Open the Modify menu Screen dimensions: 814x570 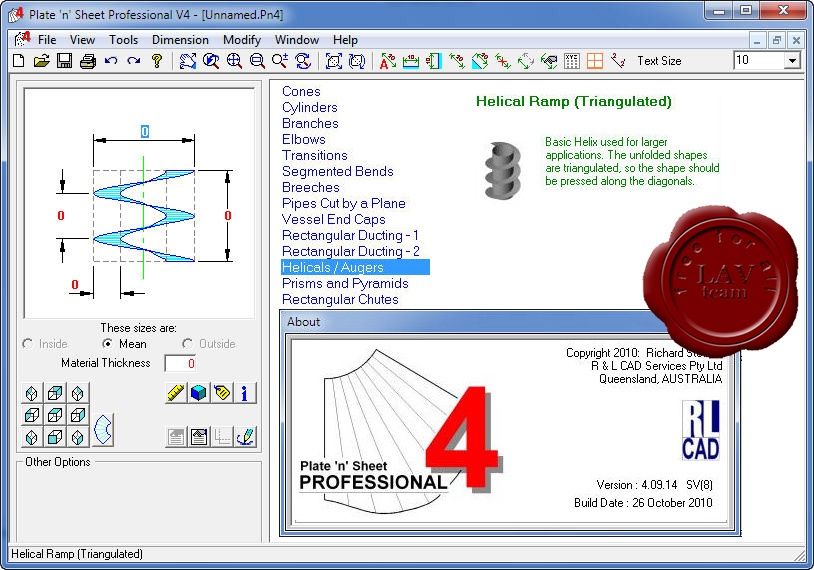241,40
